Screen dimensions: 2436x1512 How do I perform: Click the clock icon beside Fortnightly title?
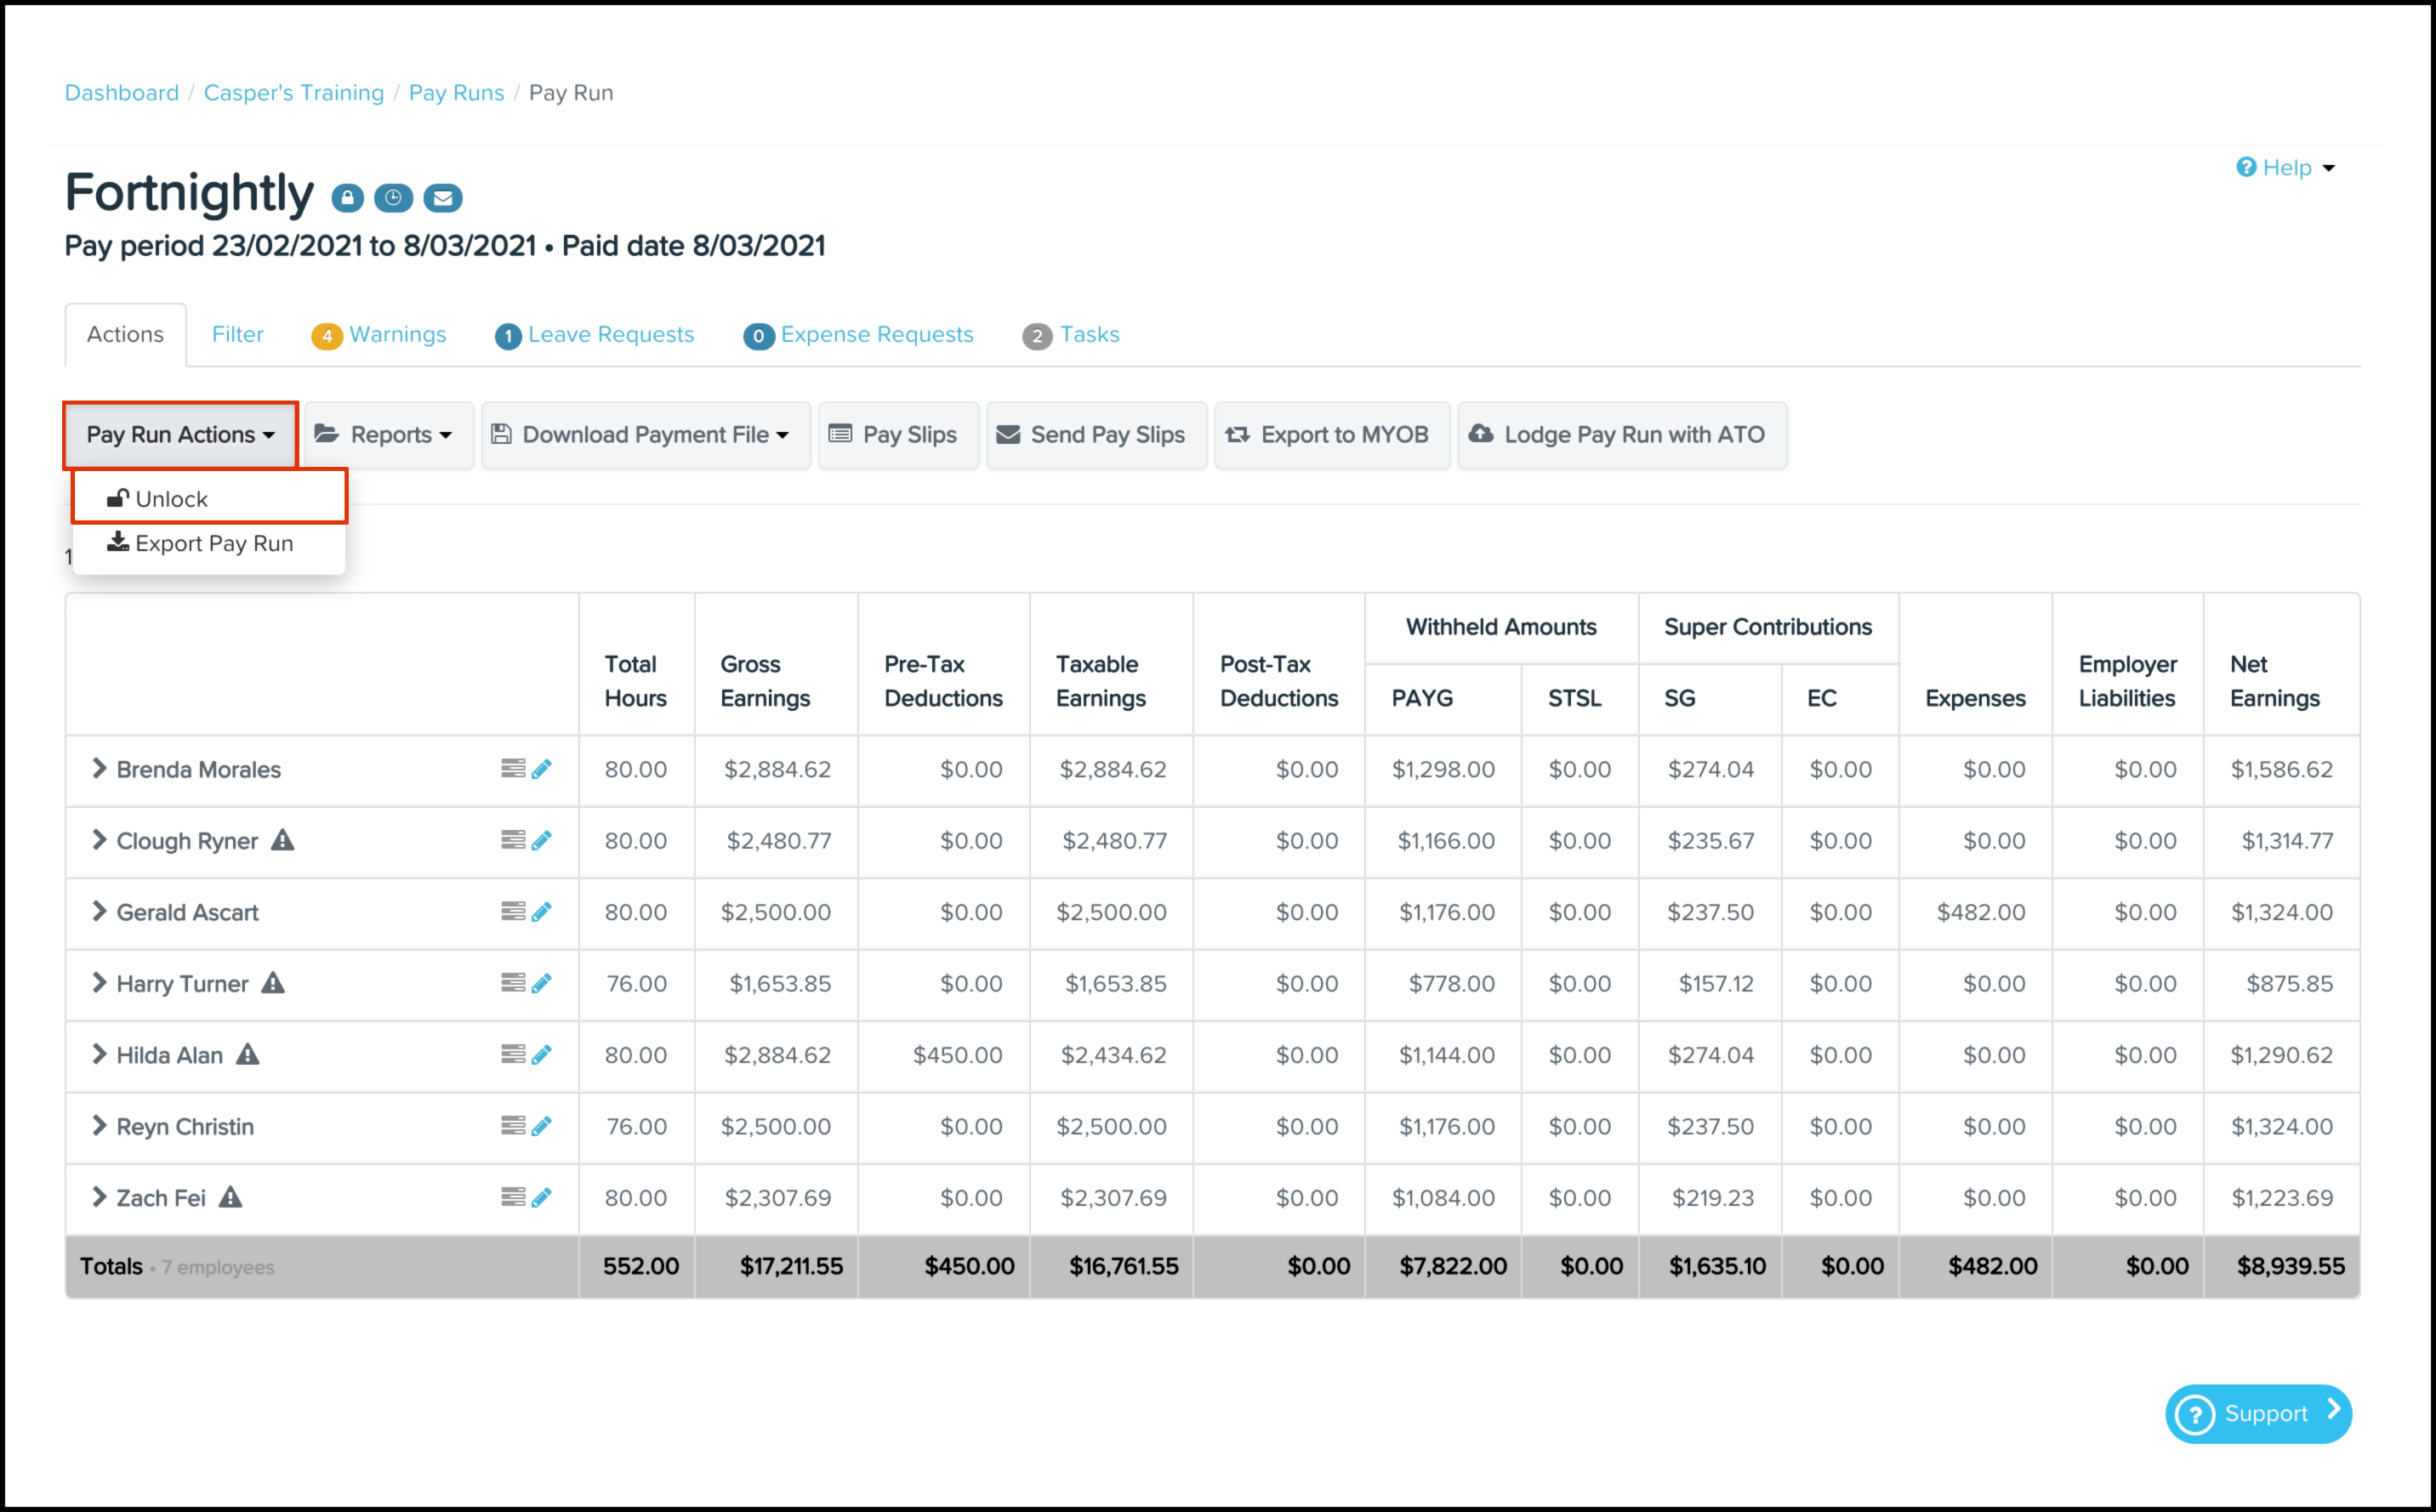393,198
